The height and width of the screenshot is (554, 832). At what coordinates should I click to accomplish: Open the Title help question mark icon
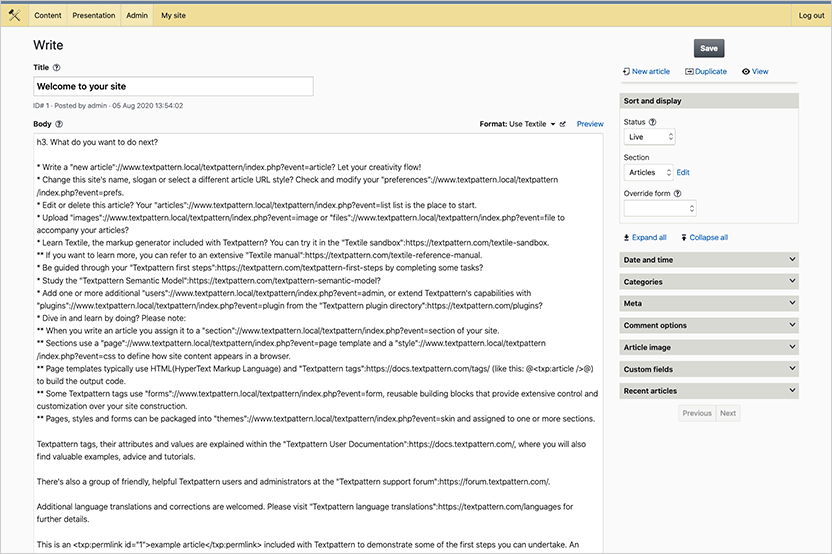pos(57,67)
